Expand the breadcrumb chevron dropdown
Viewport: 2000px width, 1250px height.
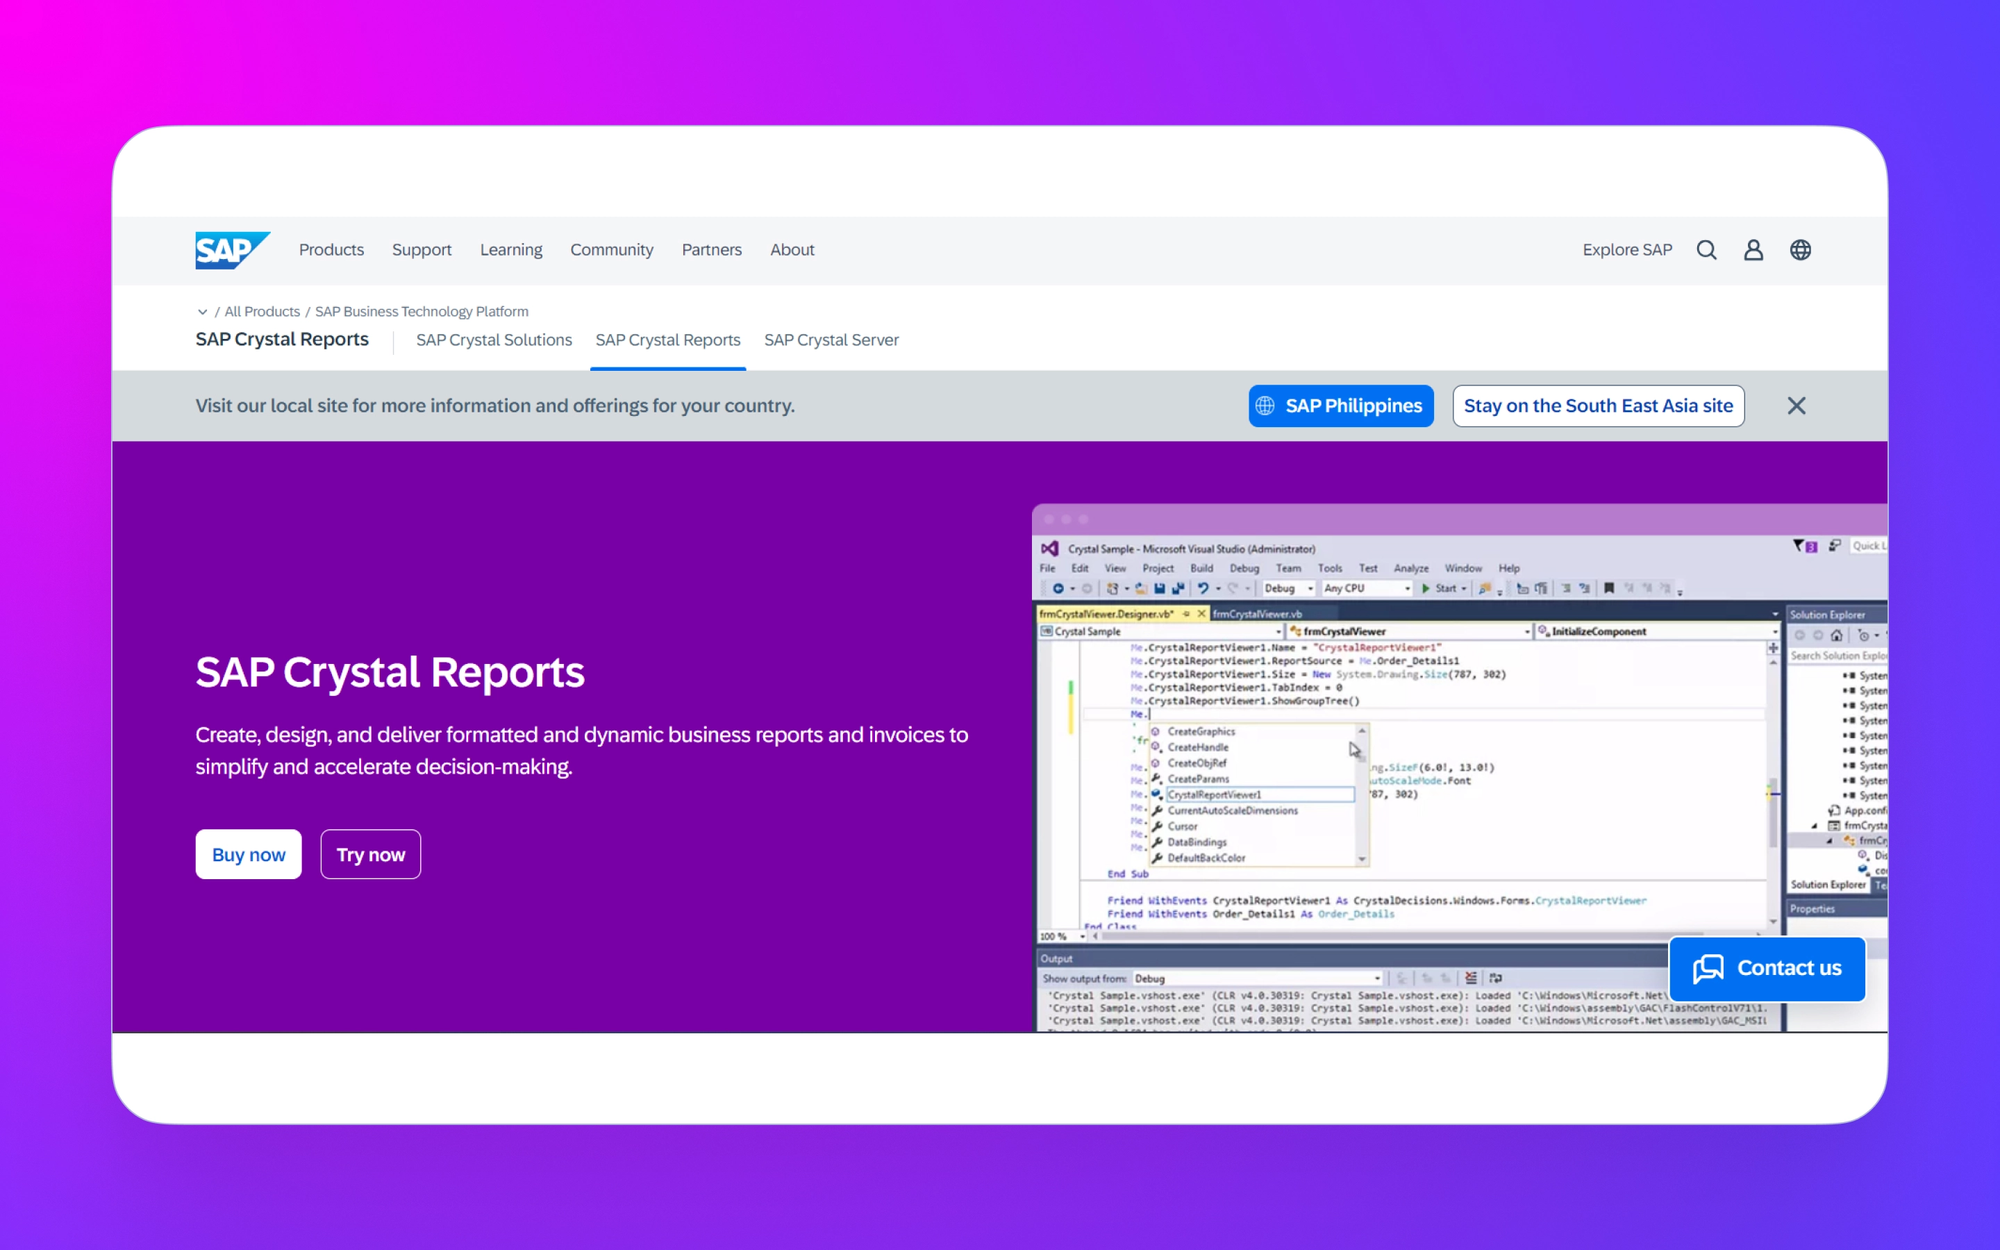click(x=202, y=312)
